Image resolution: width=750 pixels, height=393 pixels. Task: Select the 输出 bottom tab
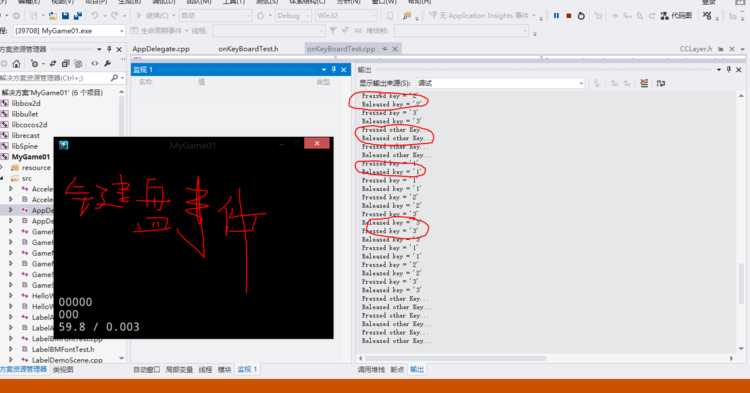coord(417,370)
